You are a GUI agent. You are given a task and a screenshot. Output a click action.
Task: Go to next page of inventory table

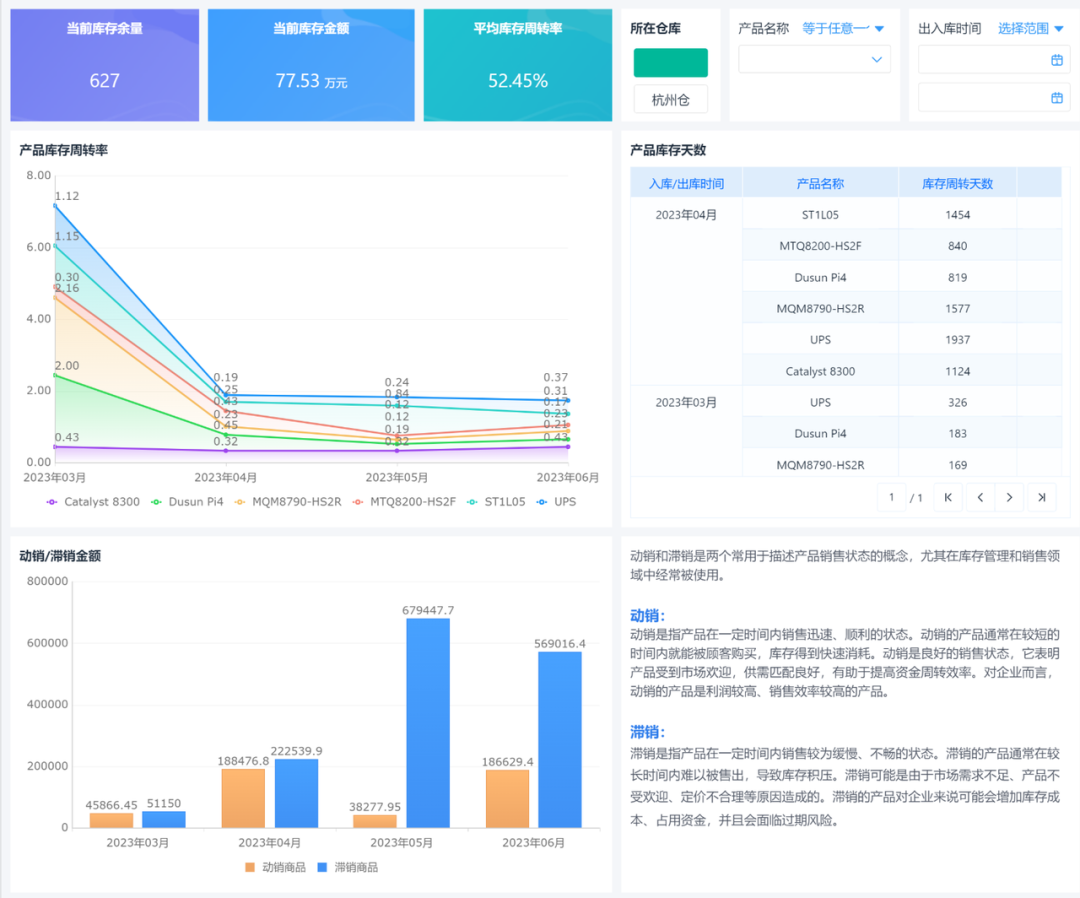pos(1010,497)
